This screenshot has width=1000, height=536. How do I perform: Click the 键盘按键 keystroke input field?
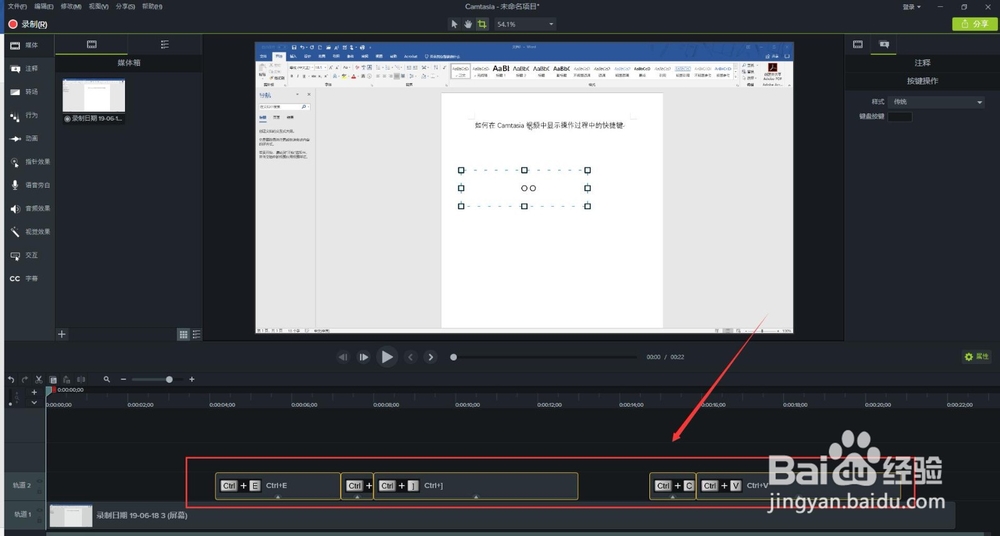click(x=900, y=117)
